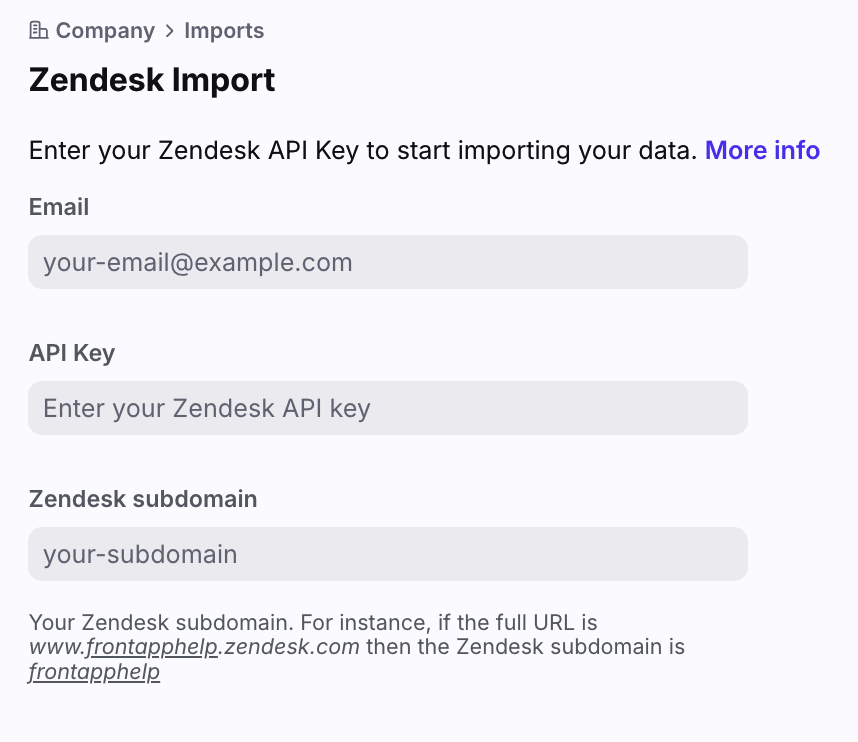858x742 pixels.
Task: Focus the Email input field
Action: [x=388, y=262]
